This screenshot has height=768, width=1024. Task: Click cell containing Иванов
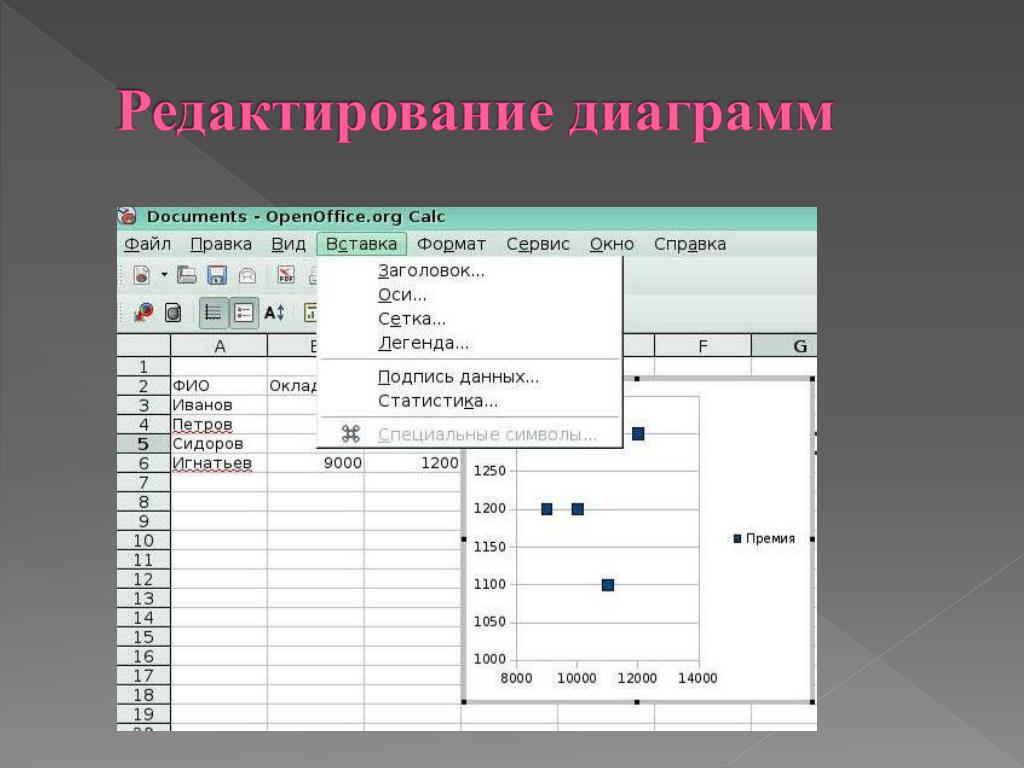click(x=219, y=405)
